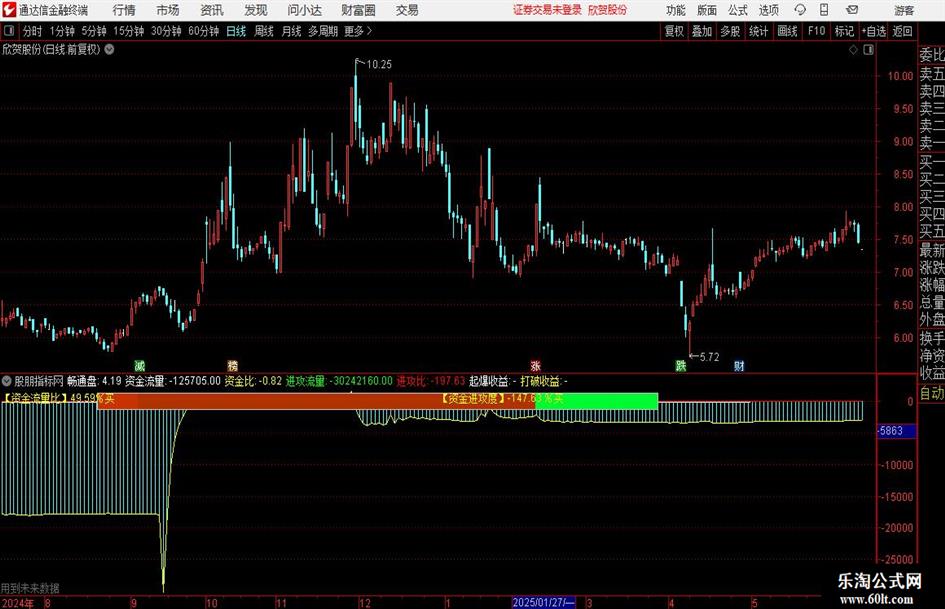Open the 多周期 multi-period view
Screen dimensions: 945x609
pyautogui.click(x=323, y=31)
